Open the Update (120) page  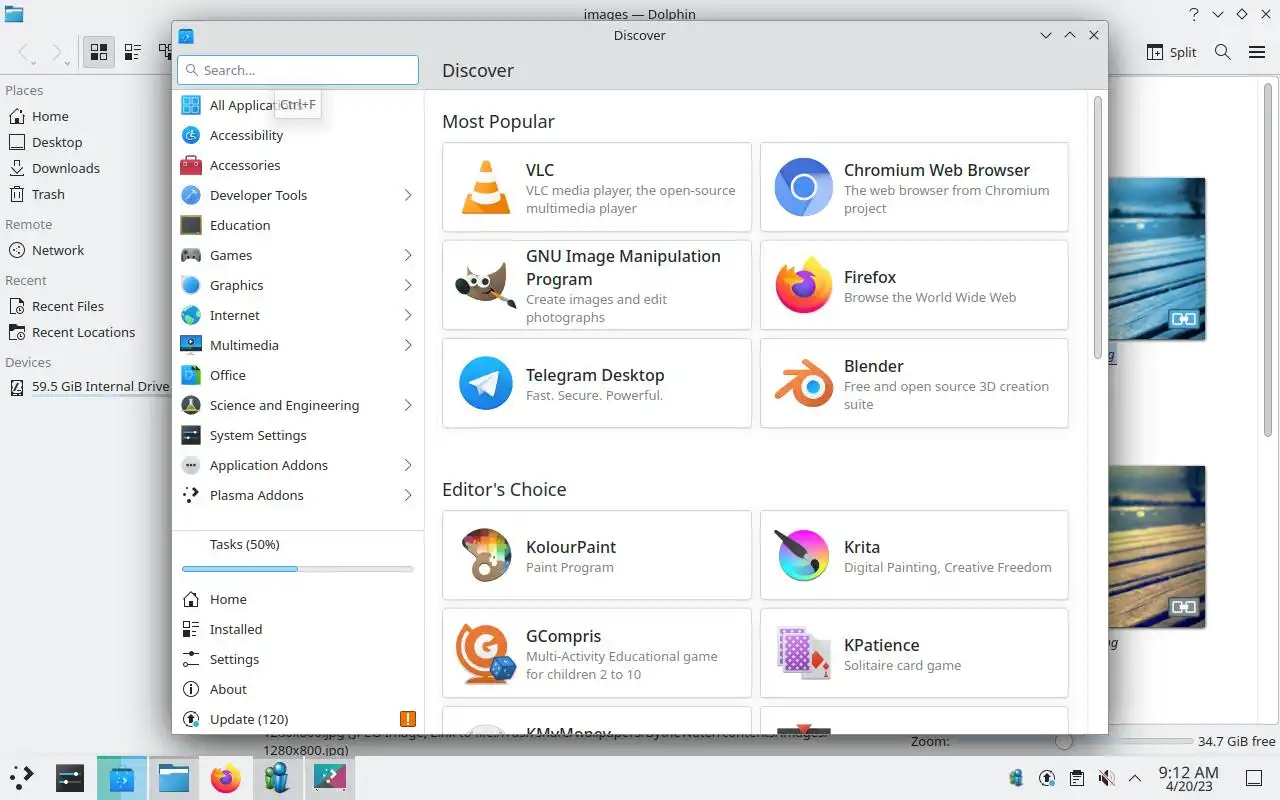[298, 719]
